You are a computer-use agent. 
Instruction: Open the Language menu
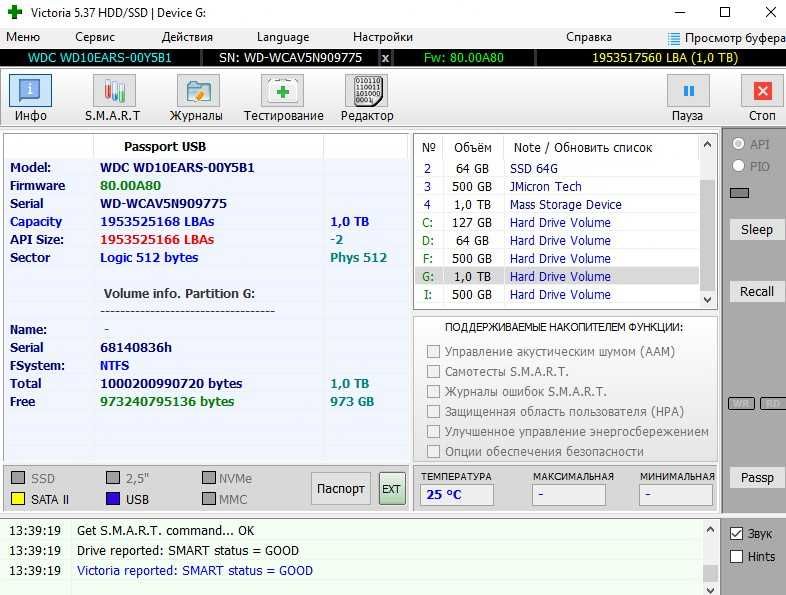coord(283,37)
